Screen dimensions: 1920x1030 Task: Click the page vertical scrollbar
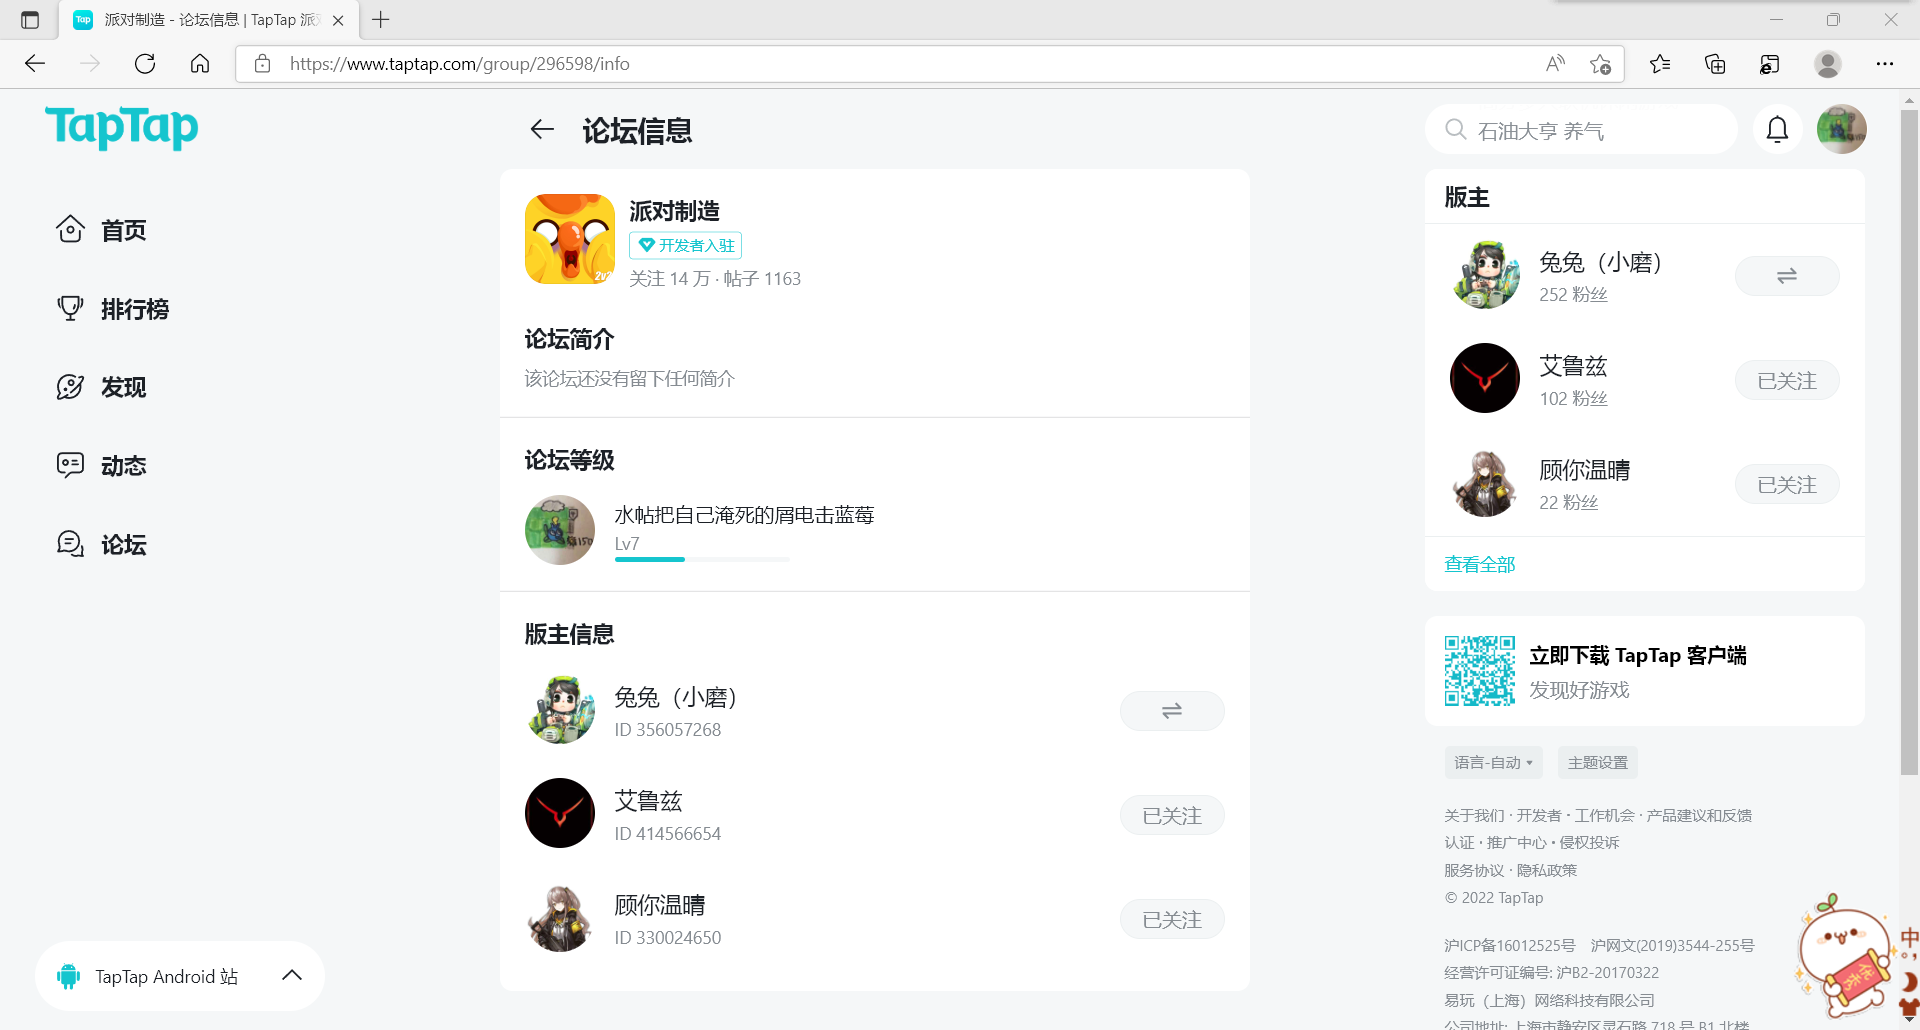(x=1909, y=440)
